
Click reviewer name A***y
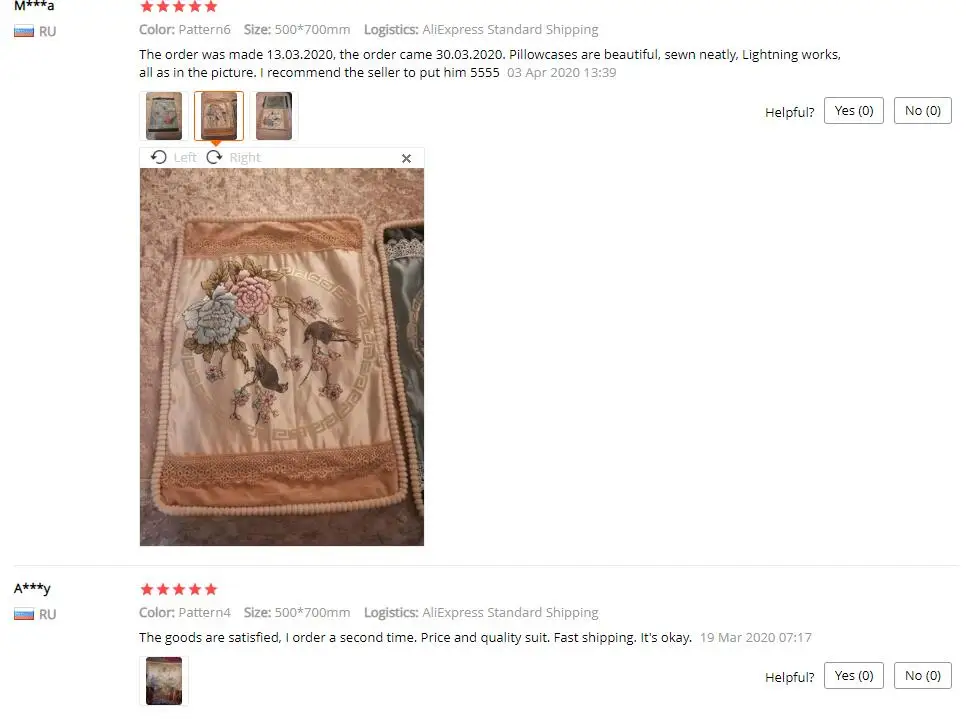click(x=32, y=588)
